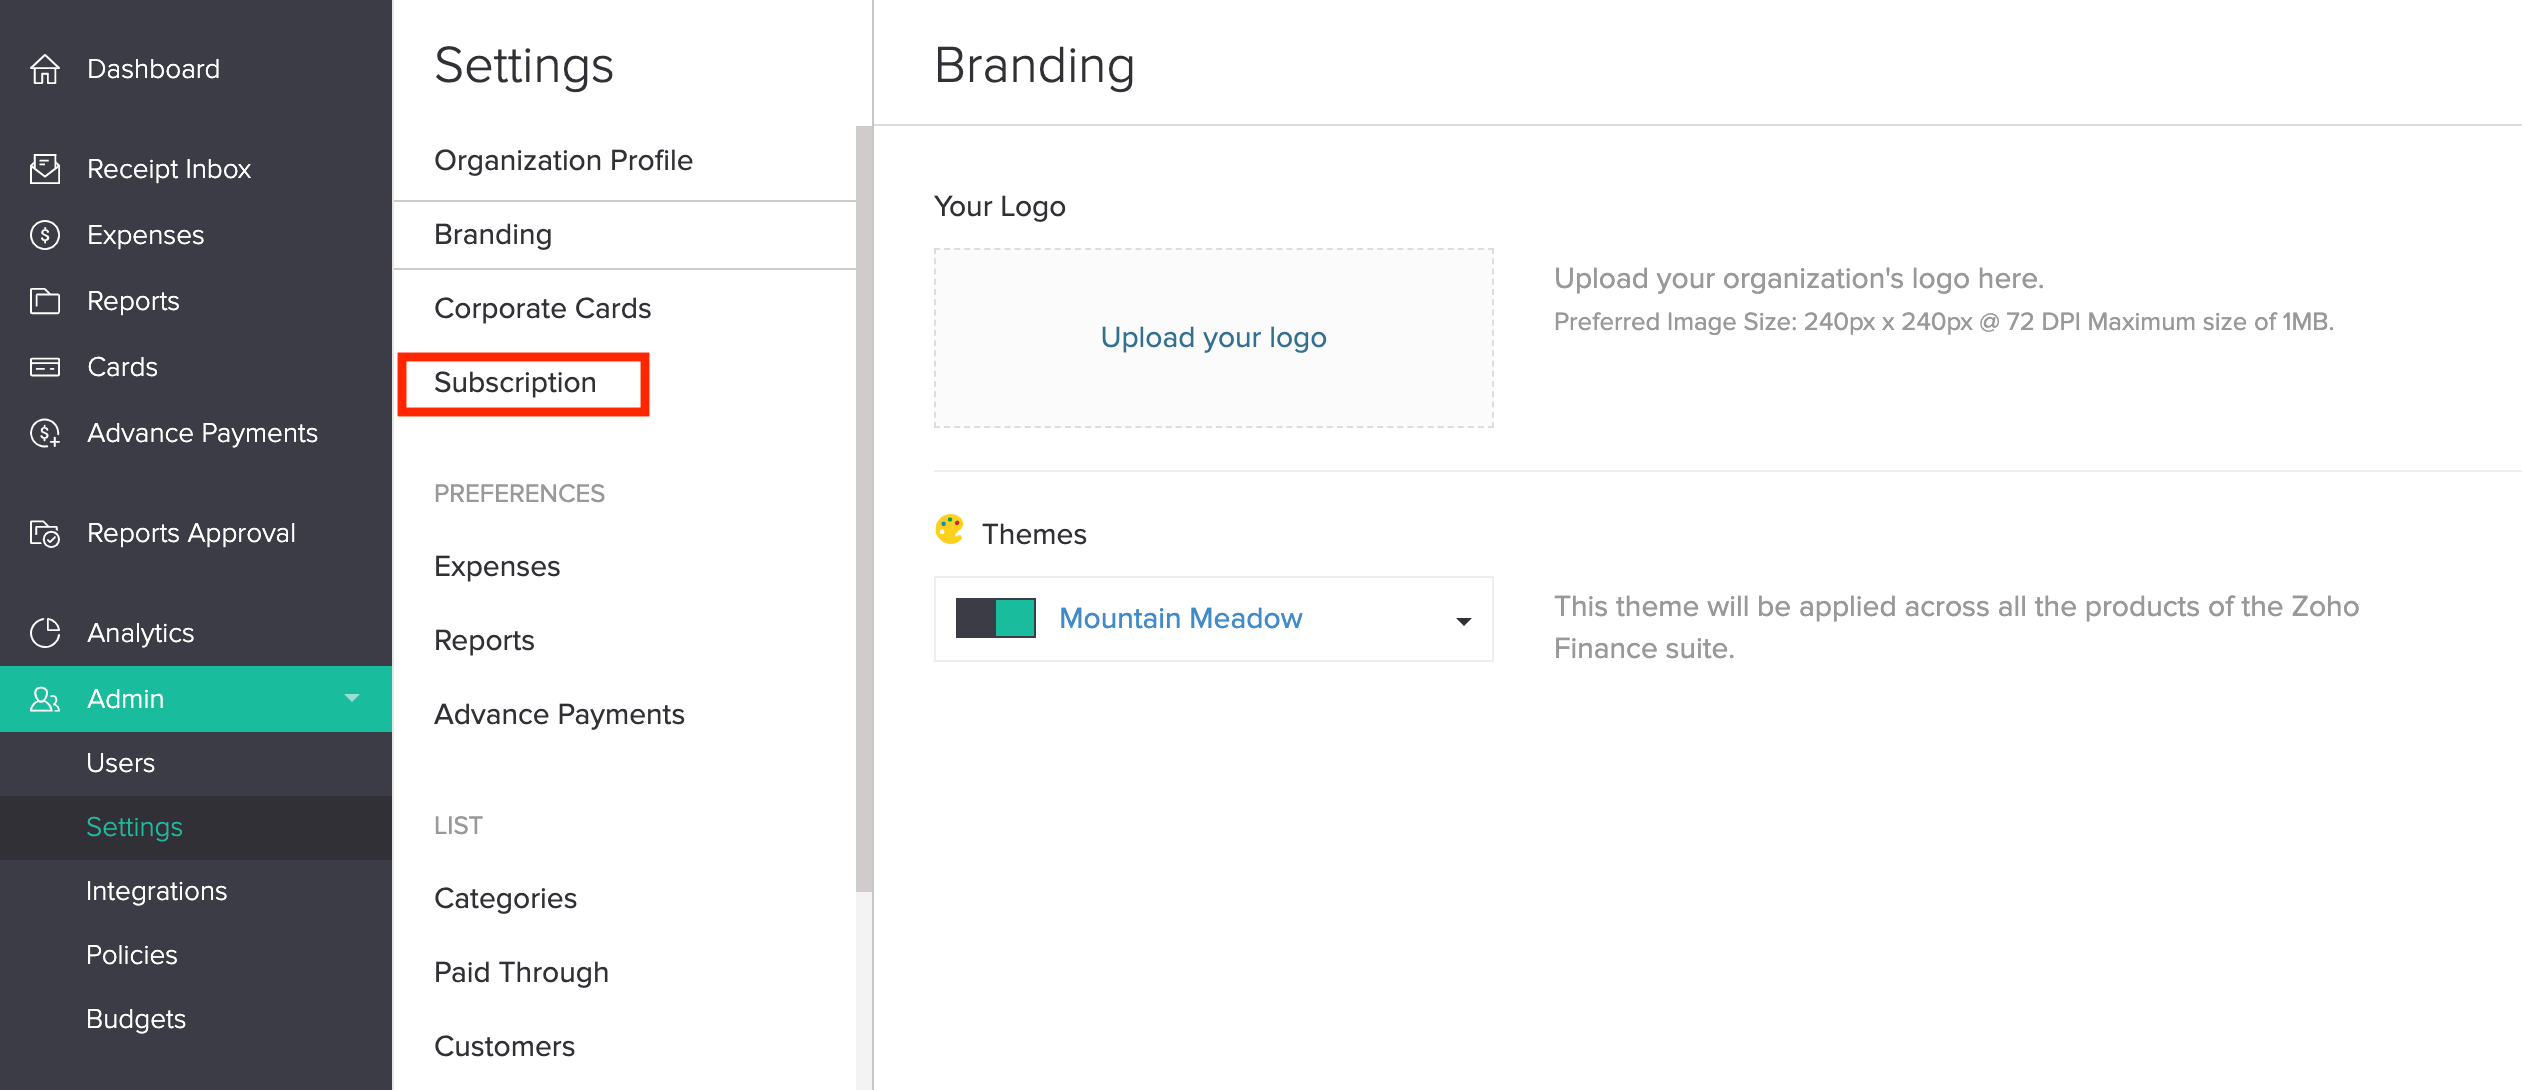Screen dimensions: 2522x1090
Task: Select Mountain Meadow theme combo box
Action: (1213, 619)
